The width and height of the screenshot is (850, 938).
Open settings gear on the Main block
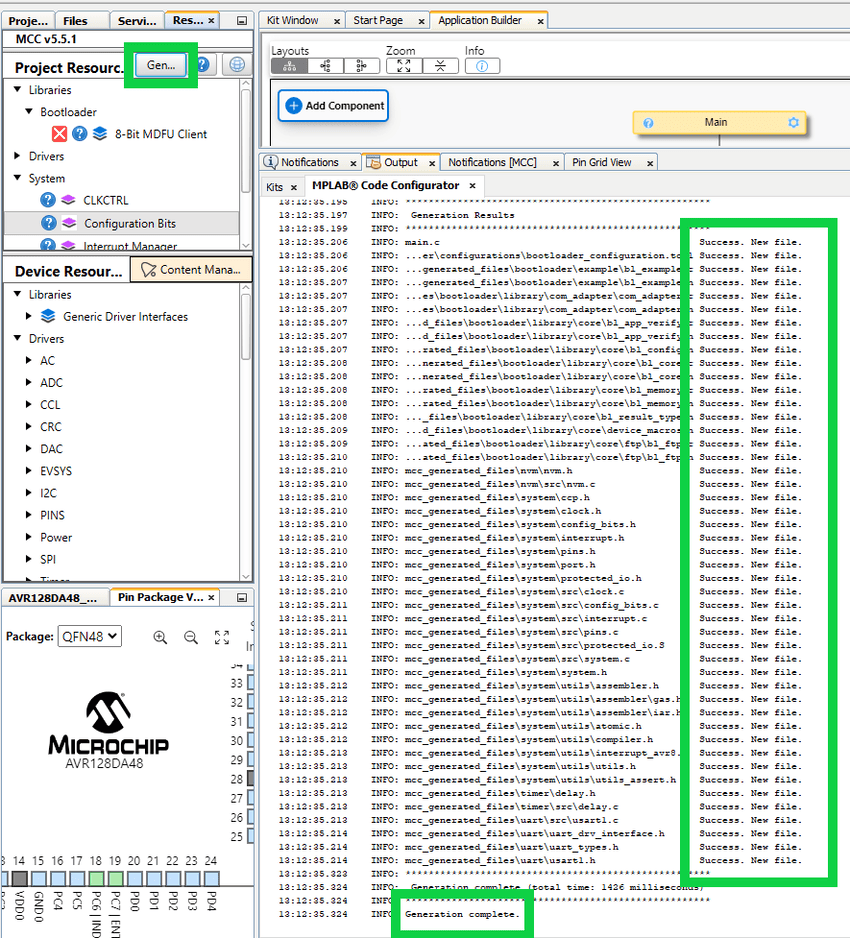tap(794, 123)
